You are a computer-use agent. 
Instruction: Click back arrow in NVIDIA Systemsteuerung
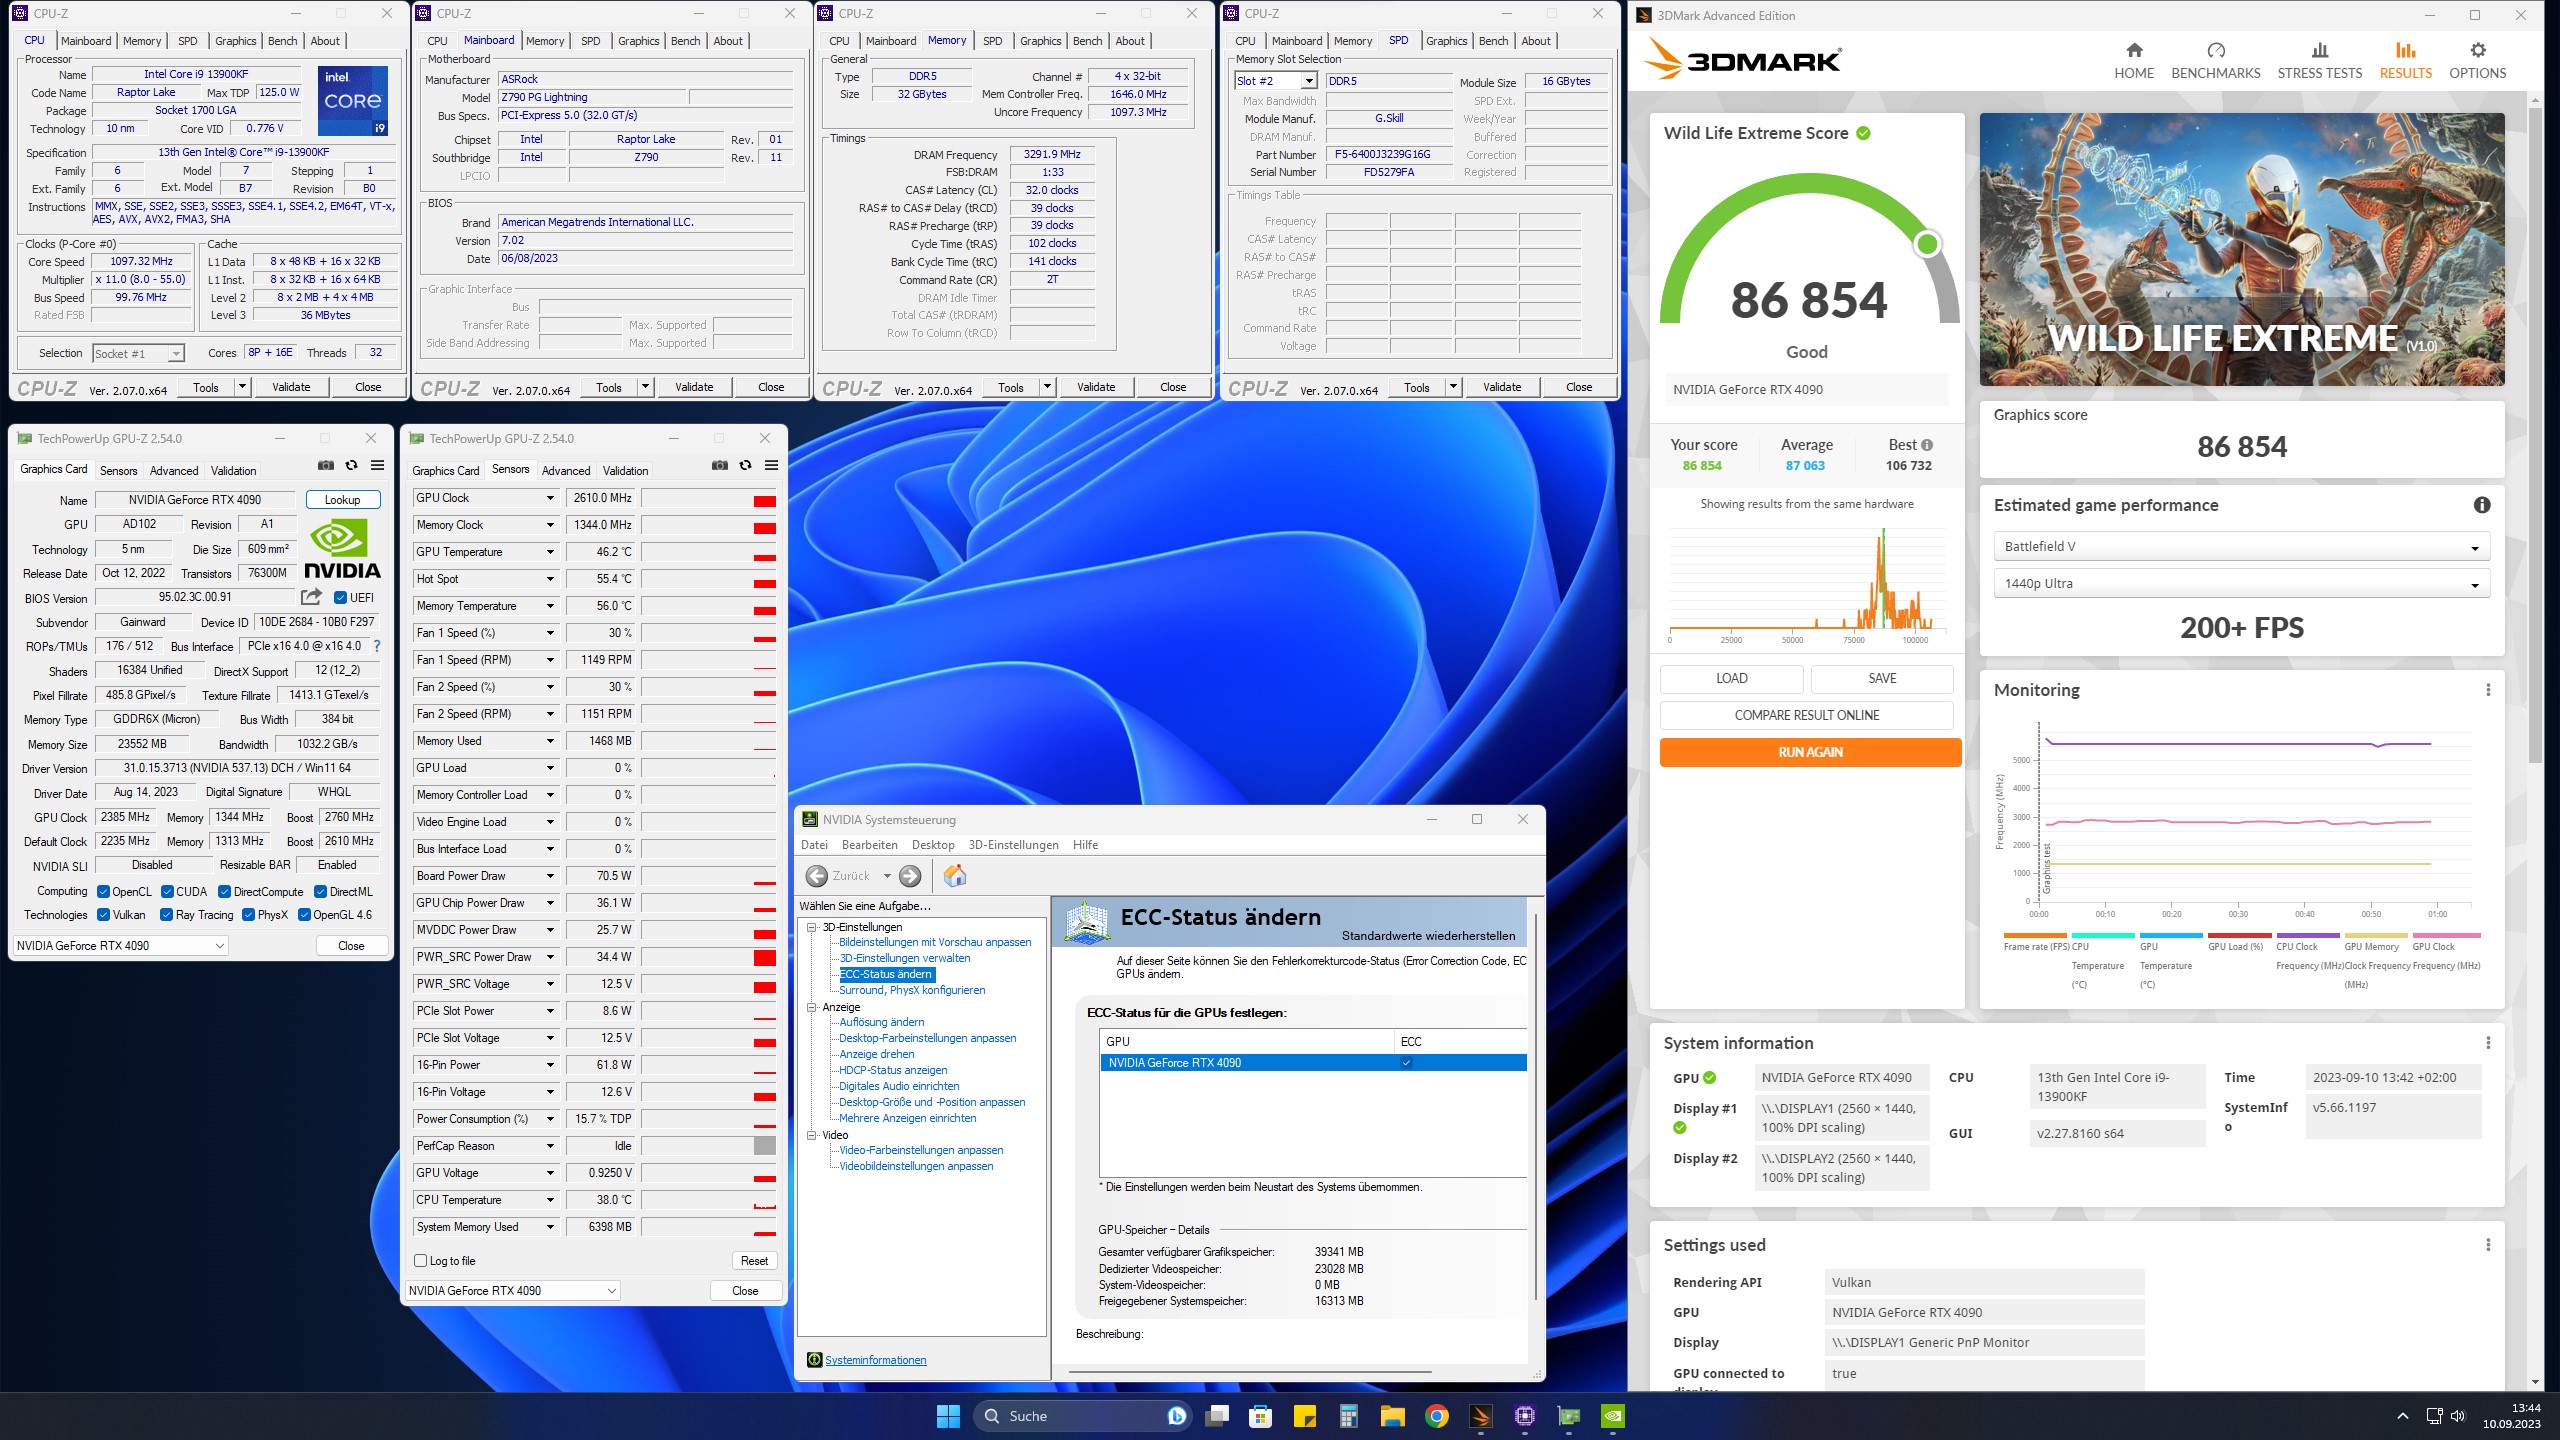817,876
